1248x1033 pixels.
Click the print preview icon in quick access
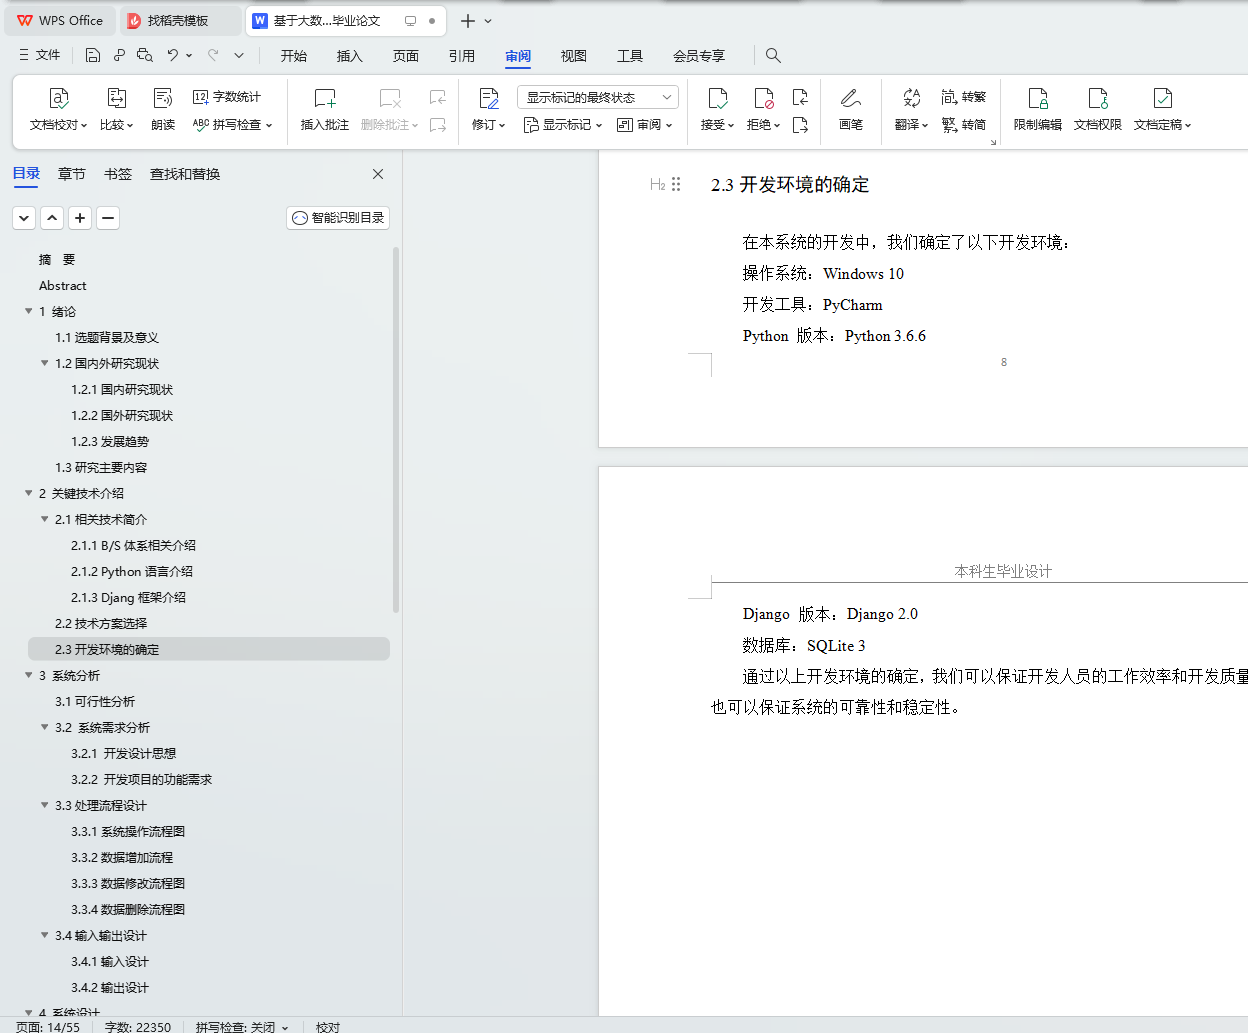pos(145,55)
